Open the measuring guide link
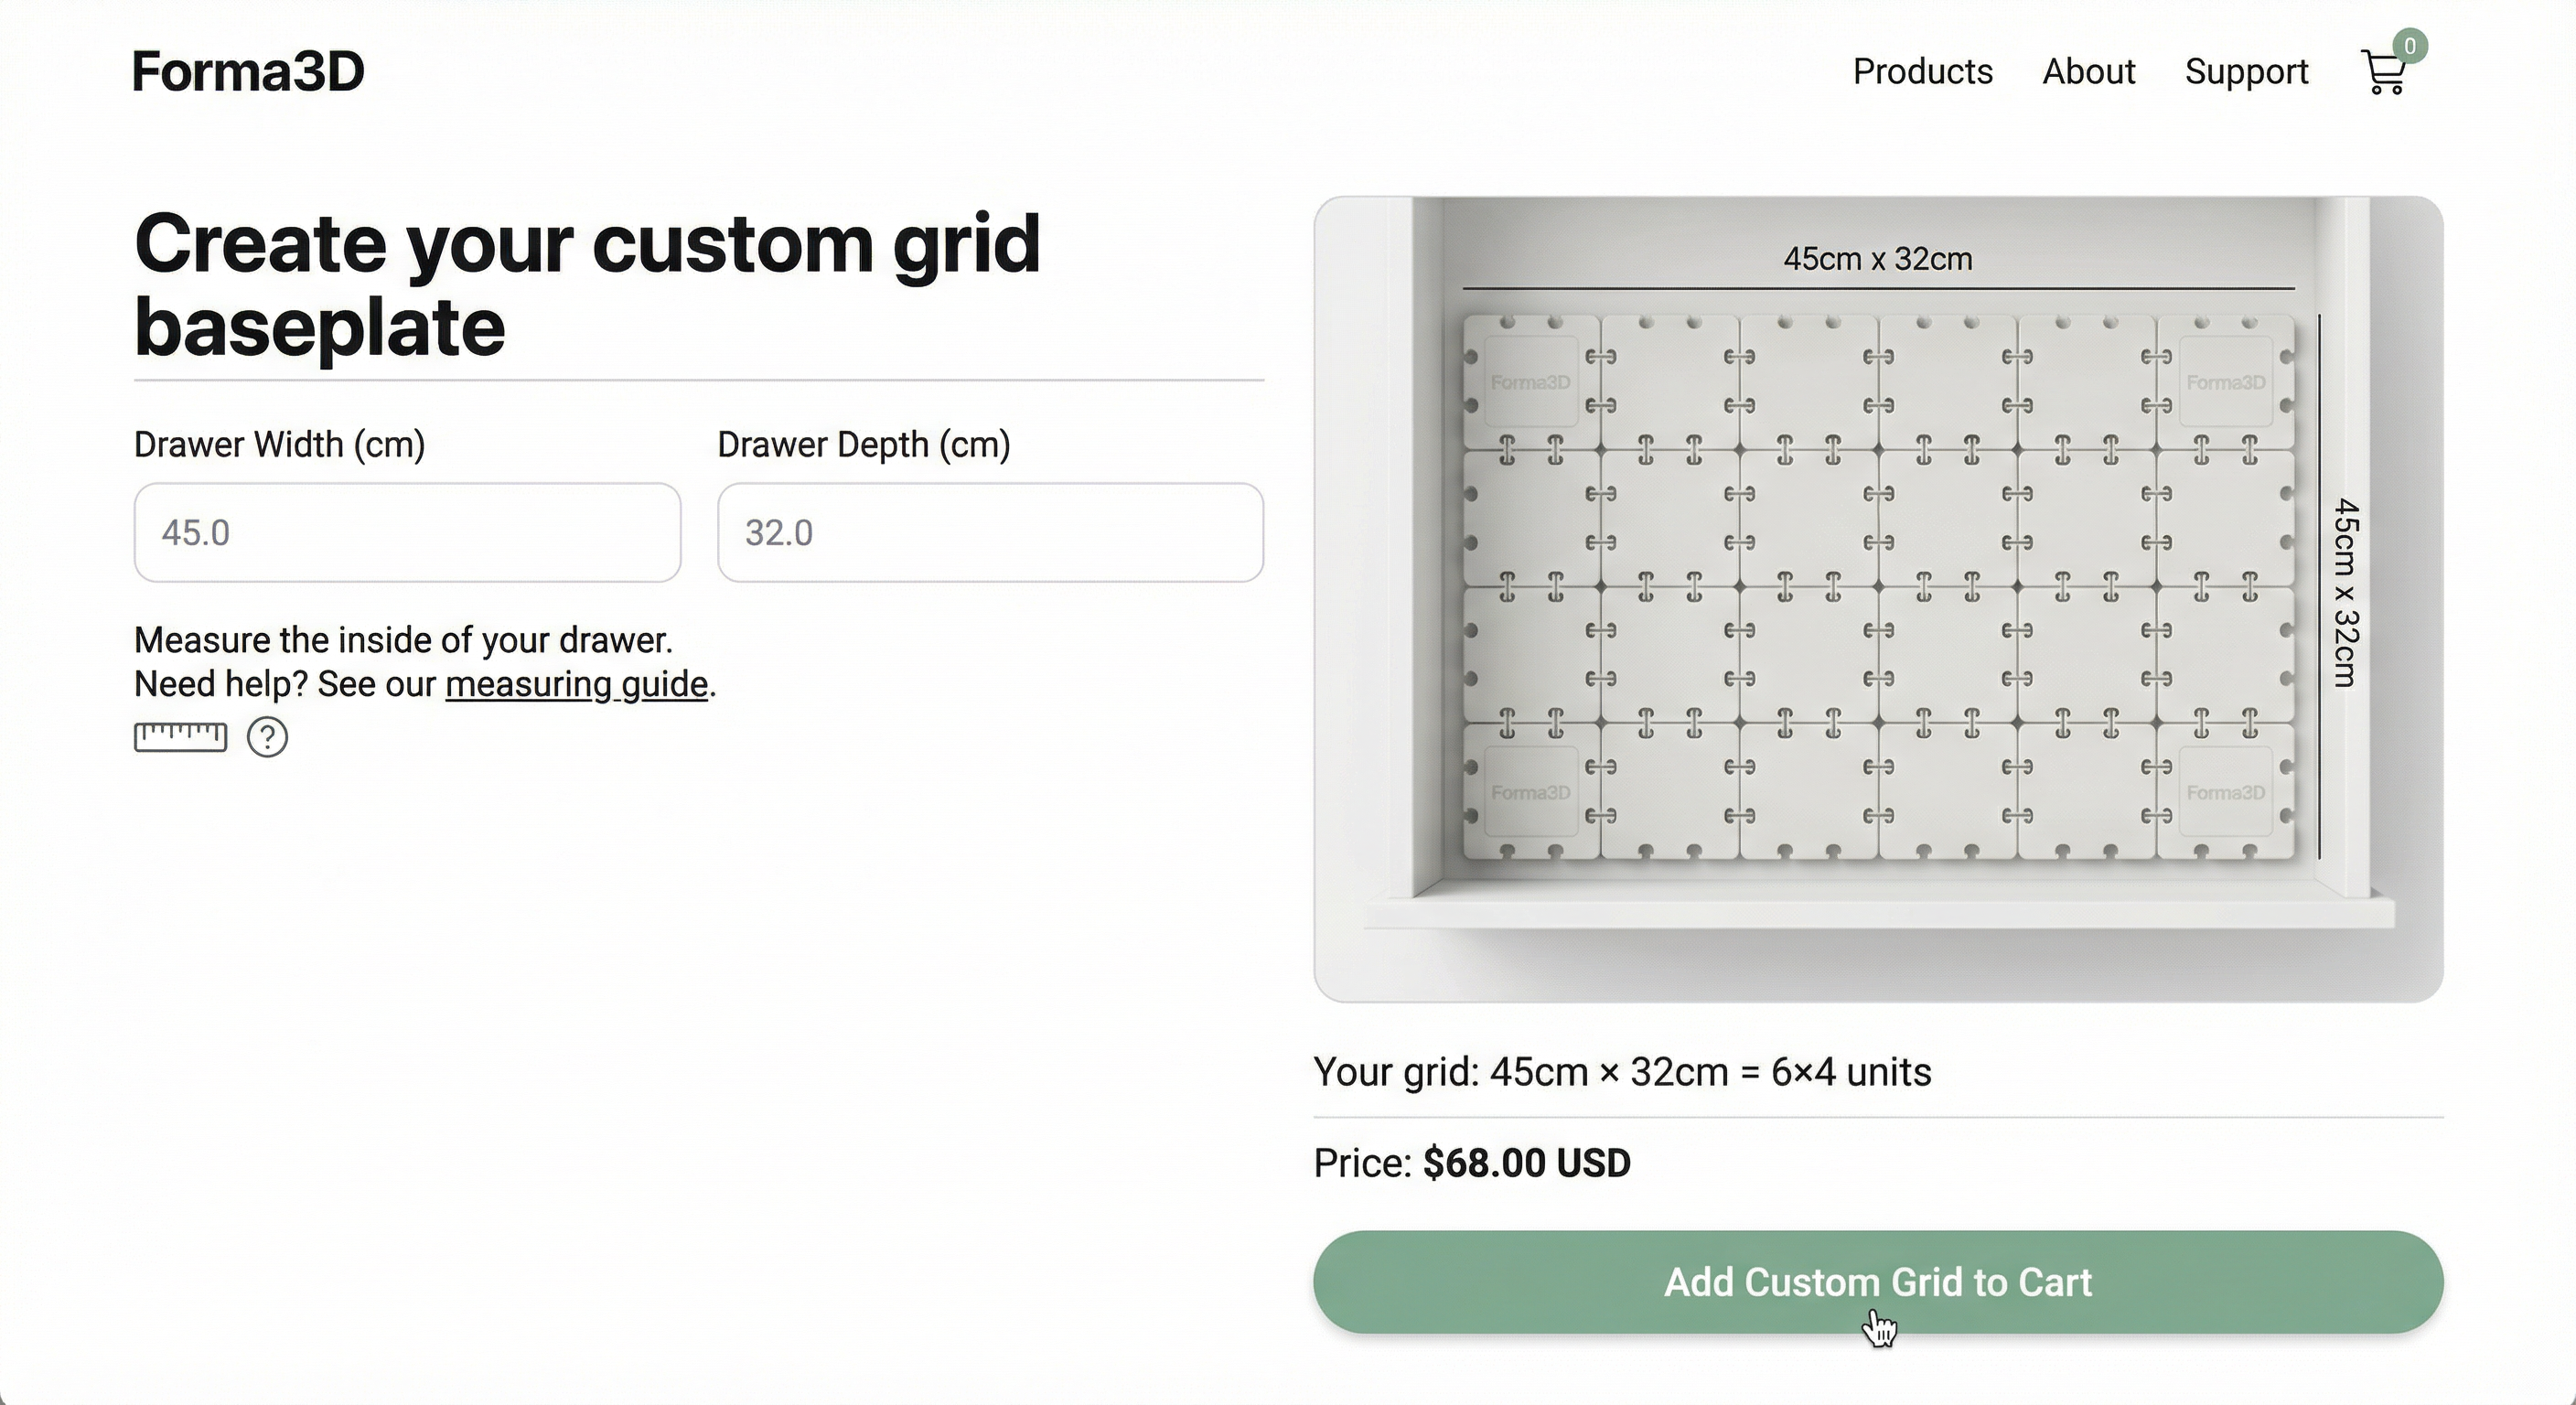Screen dimensions: 2576x1405 click(x=578, y=684)
